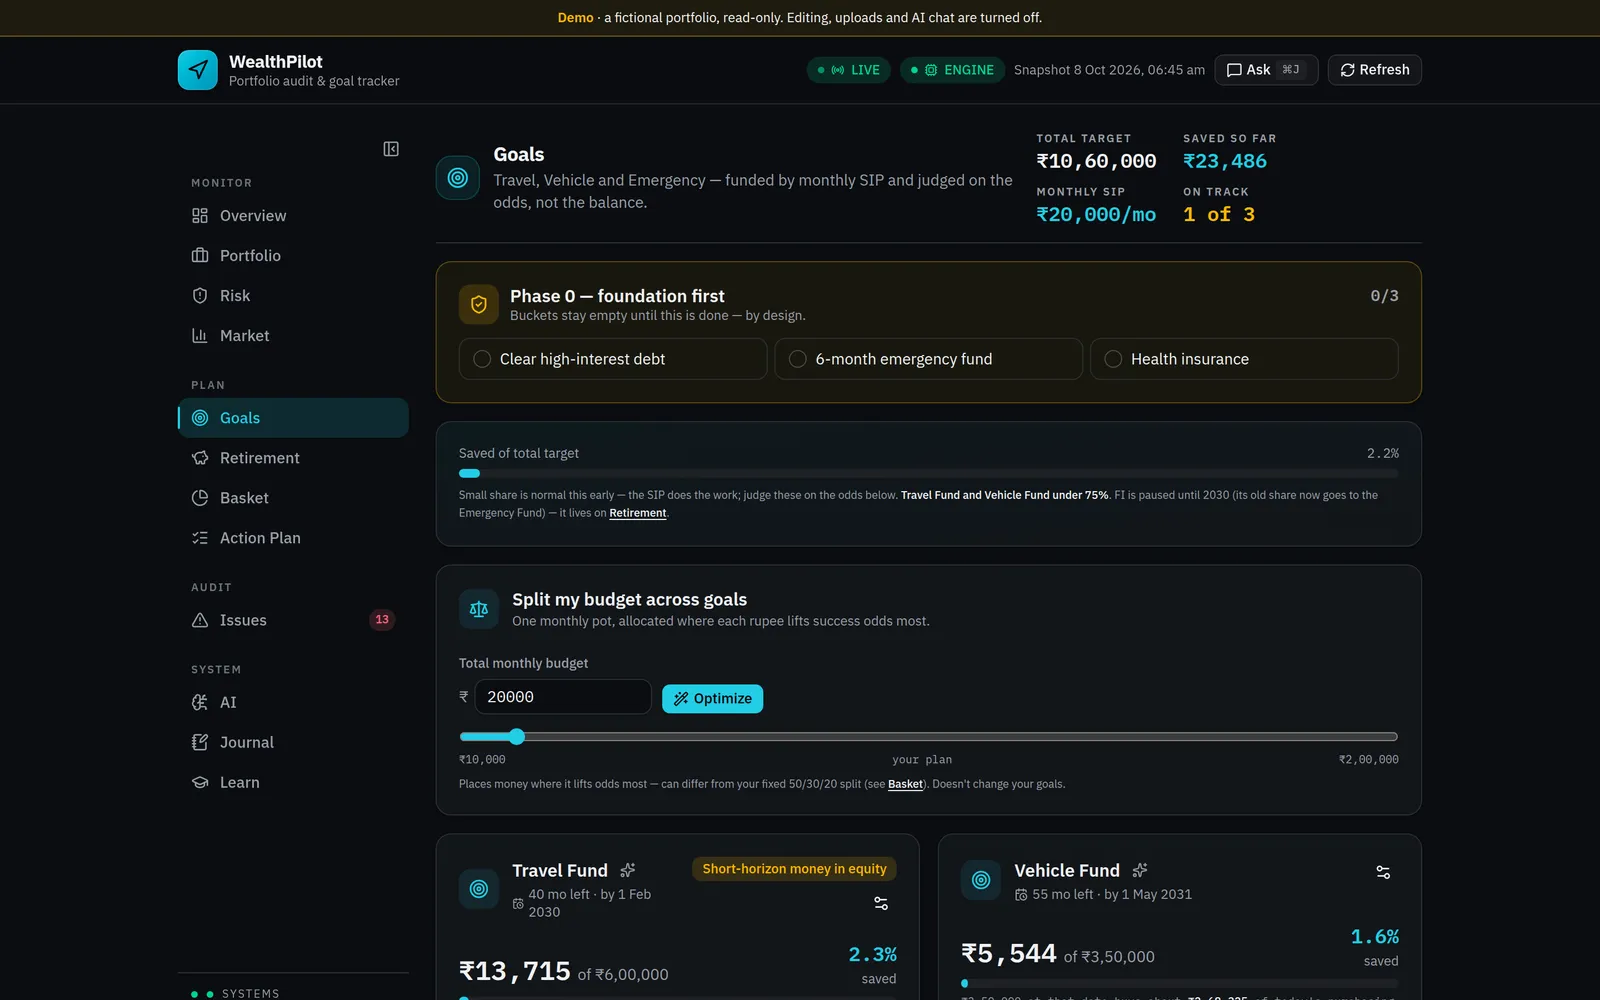1600x1000 pixels.
Task: Select Goals in the Plan menu
Action: tap(293, 418)
